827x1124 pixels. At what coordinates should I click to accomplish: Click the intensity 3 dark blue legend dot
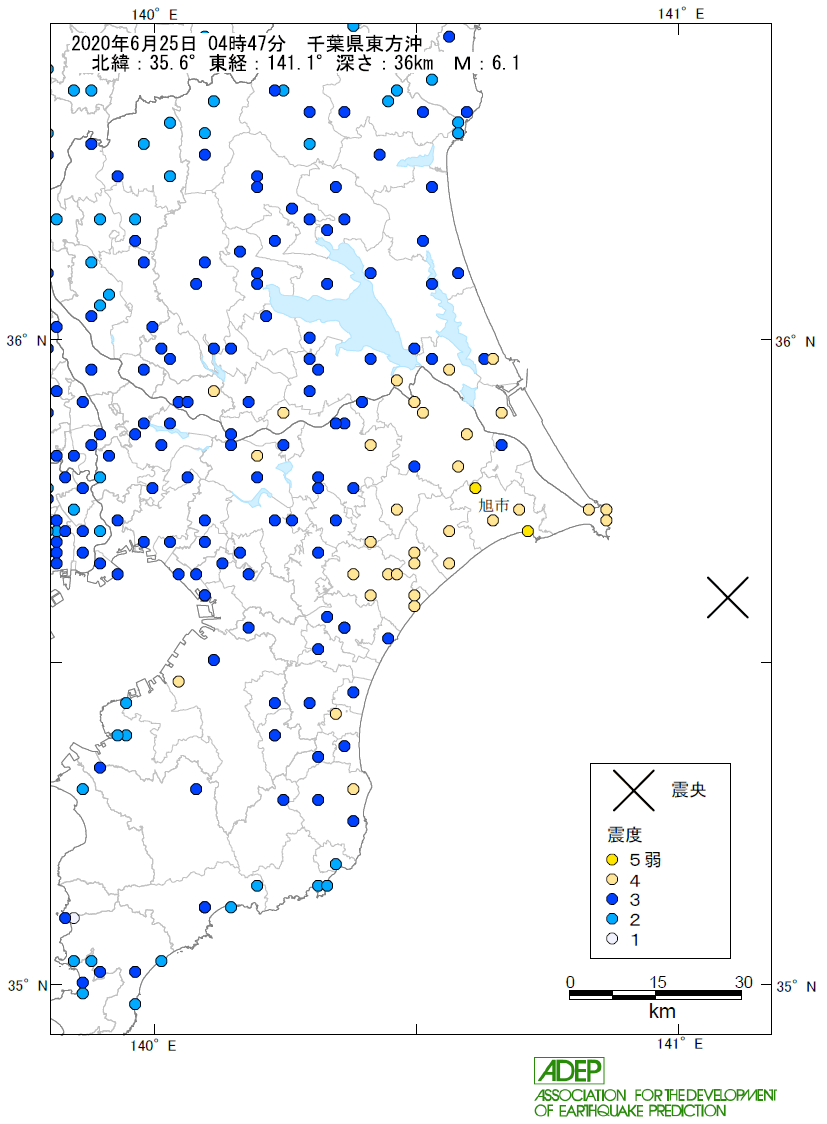click(x=612, y=899)
